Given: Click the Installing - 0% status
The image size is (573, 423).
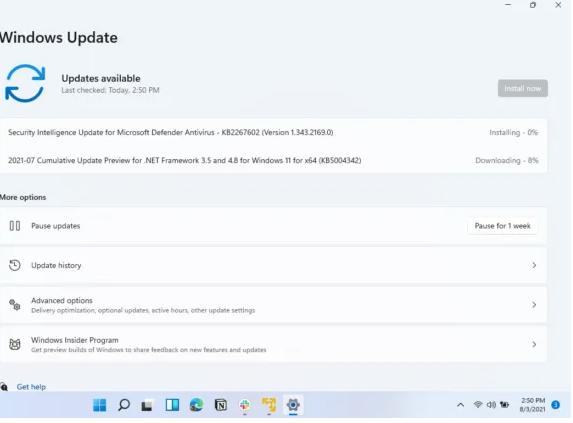Looking at the screenshot, I should (x=513, y=133).
